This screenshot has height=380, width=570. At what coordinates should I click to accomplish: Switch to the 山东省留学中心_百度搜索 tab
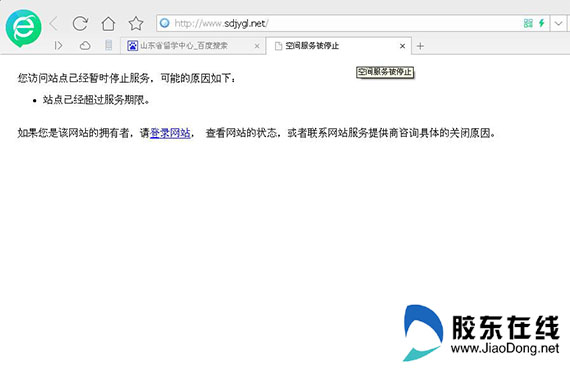point(189,46)
